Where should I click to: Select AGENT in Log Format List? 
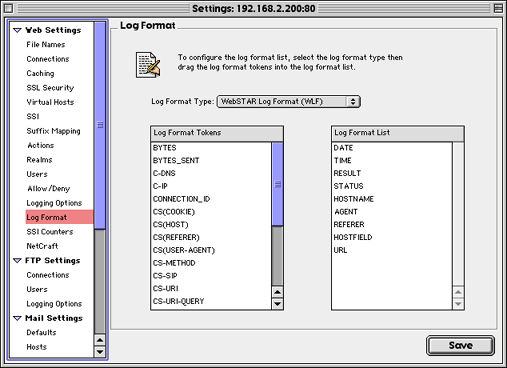[346, 212]
